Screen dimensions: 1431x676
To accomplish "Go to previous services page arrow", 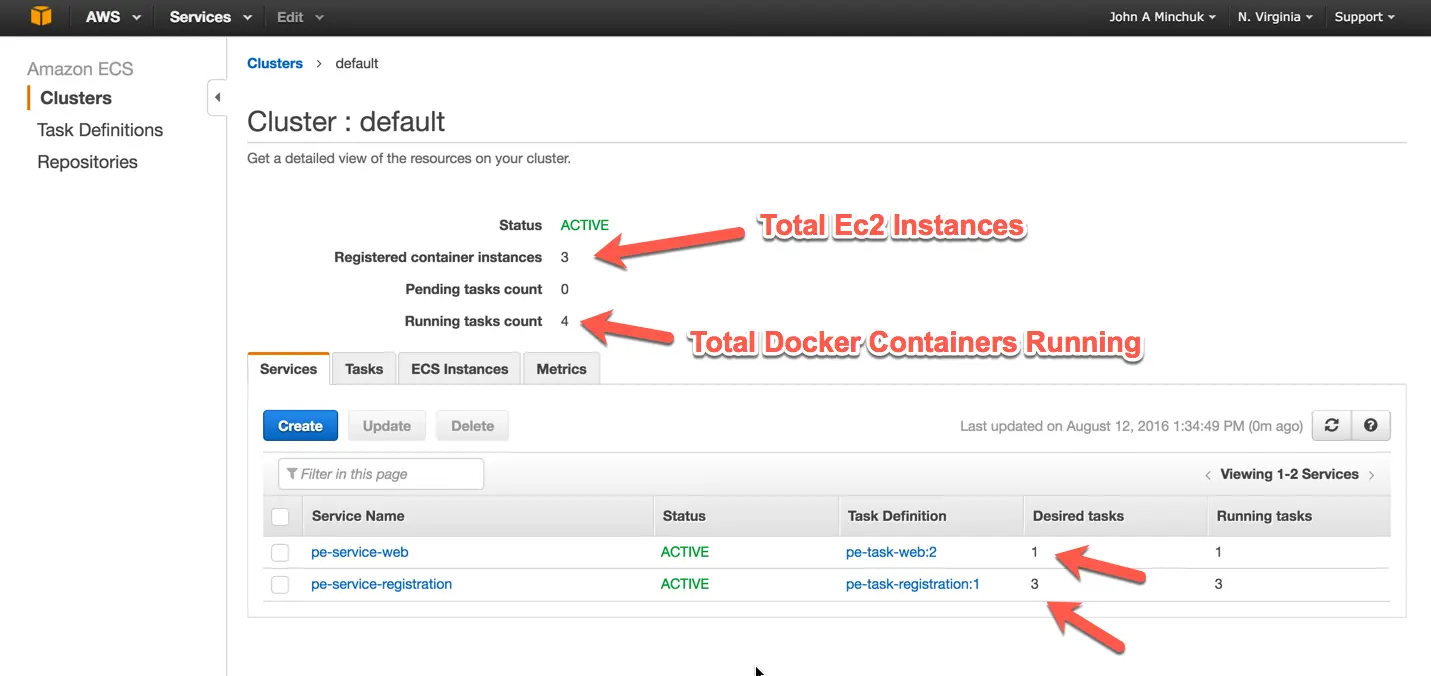I will (x=1208, y=475).
